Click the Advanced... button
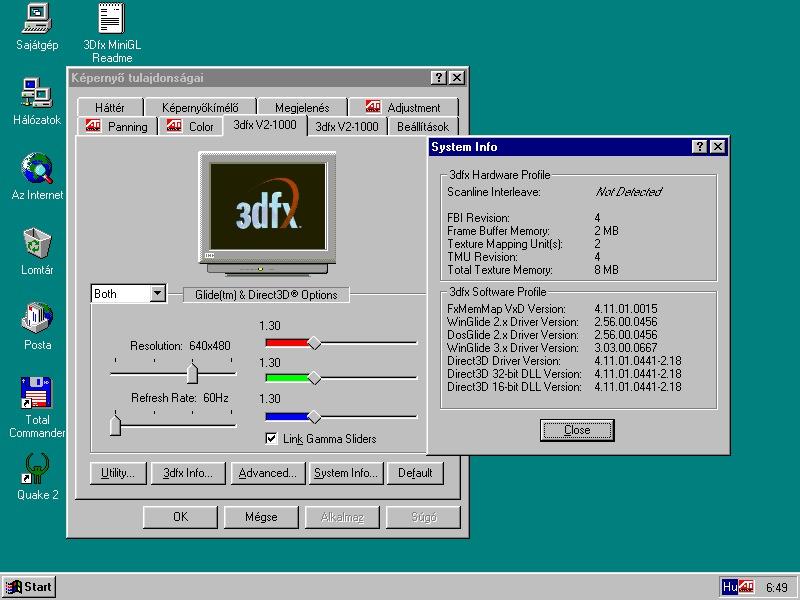 [268, 473]
